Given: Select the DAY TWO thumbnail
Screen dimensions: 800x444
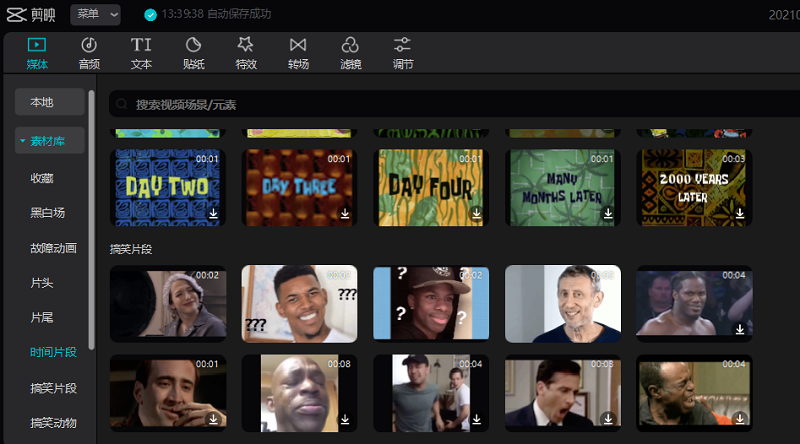Looking at the screenshot, I should tap(168, 187).
